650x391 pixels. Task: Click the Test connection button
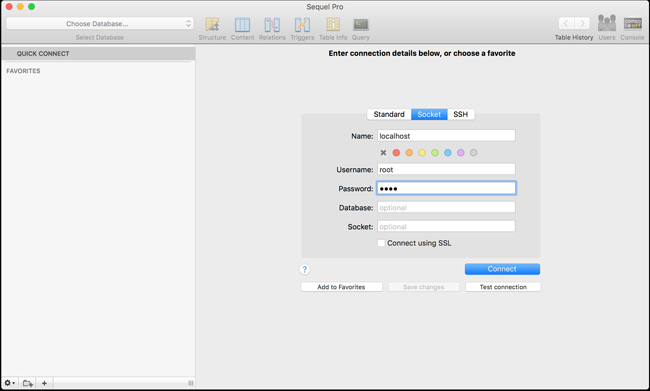coord(503,287)
